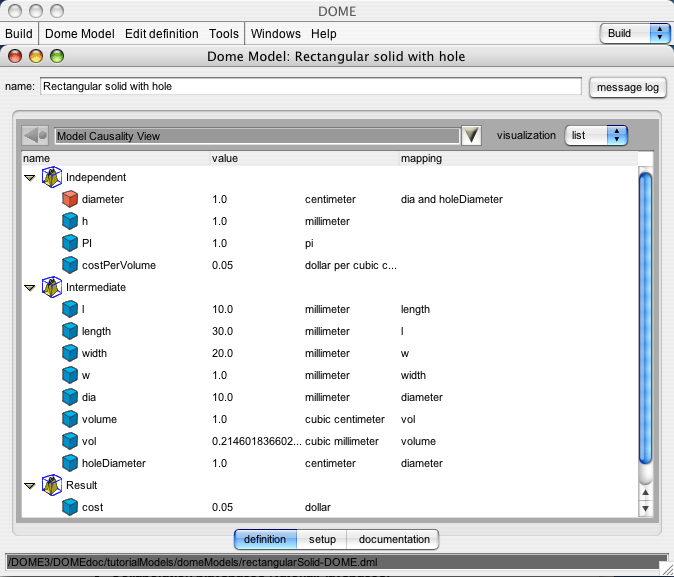This screenshot has height=577, width=674.
Task: Click the 'dollar' unit of cost
Action: click(x=318, y=507)
